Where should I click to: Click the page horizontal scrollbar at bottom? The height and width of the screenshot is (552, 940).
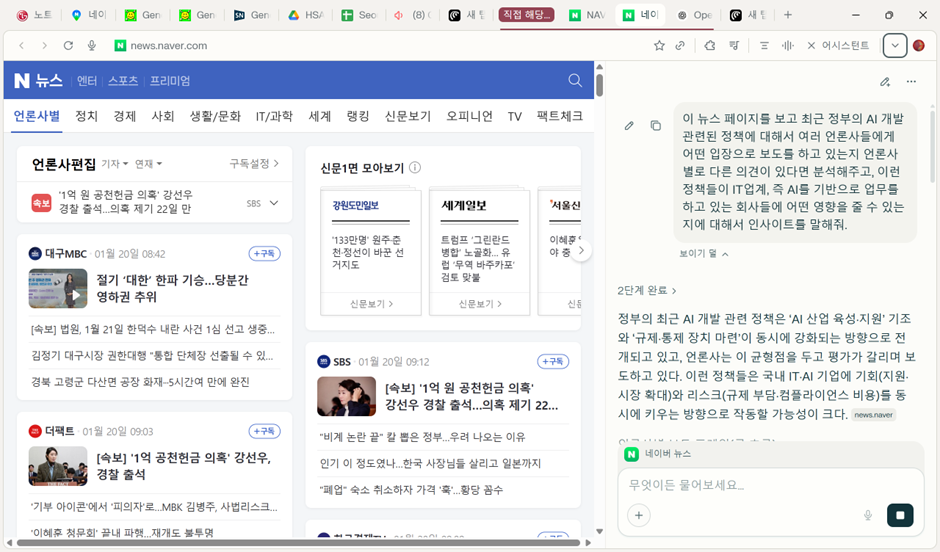(298, 542)
